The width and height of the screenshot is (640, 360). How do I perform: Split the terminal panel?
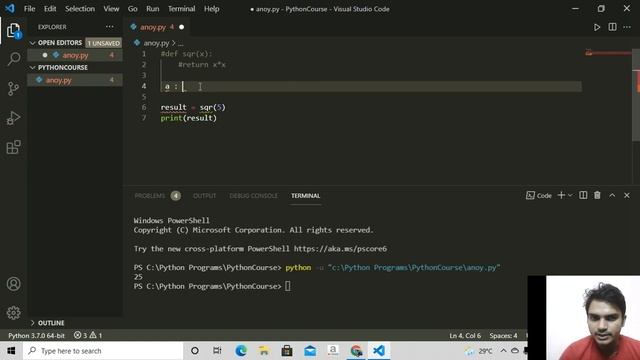583,196
